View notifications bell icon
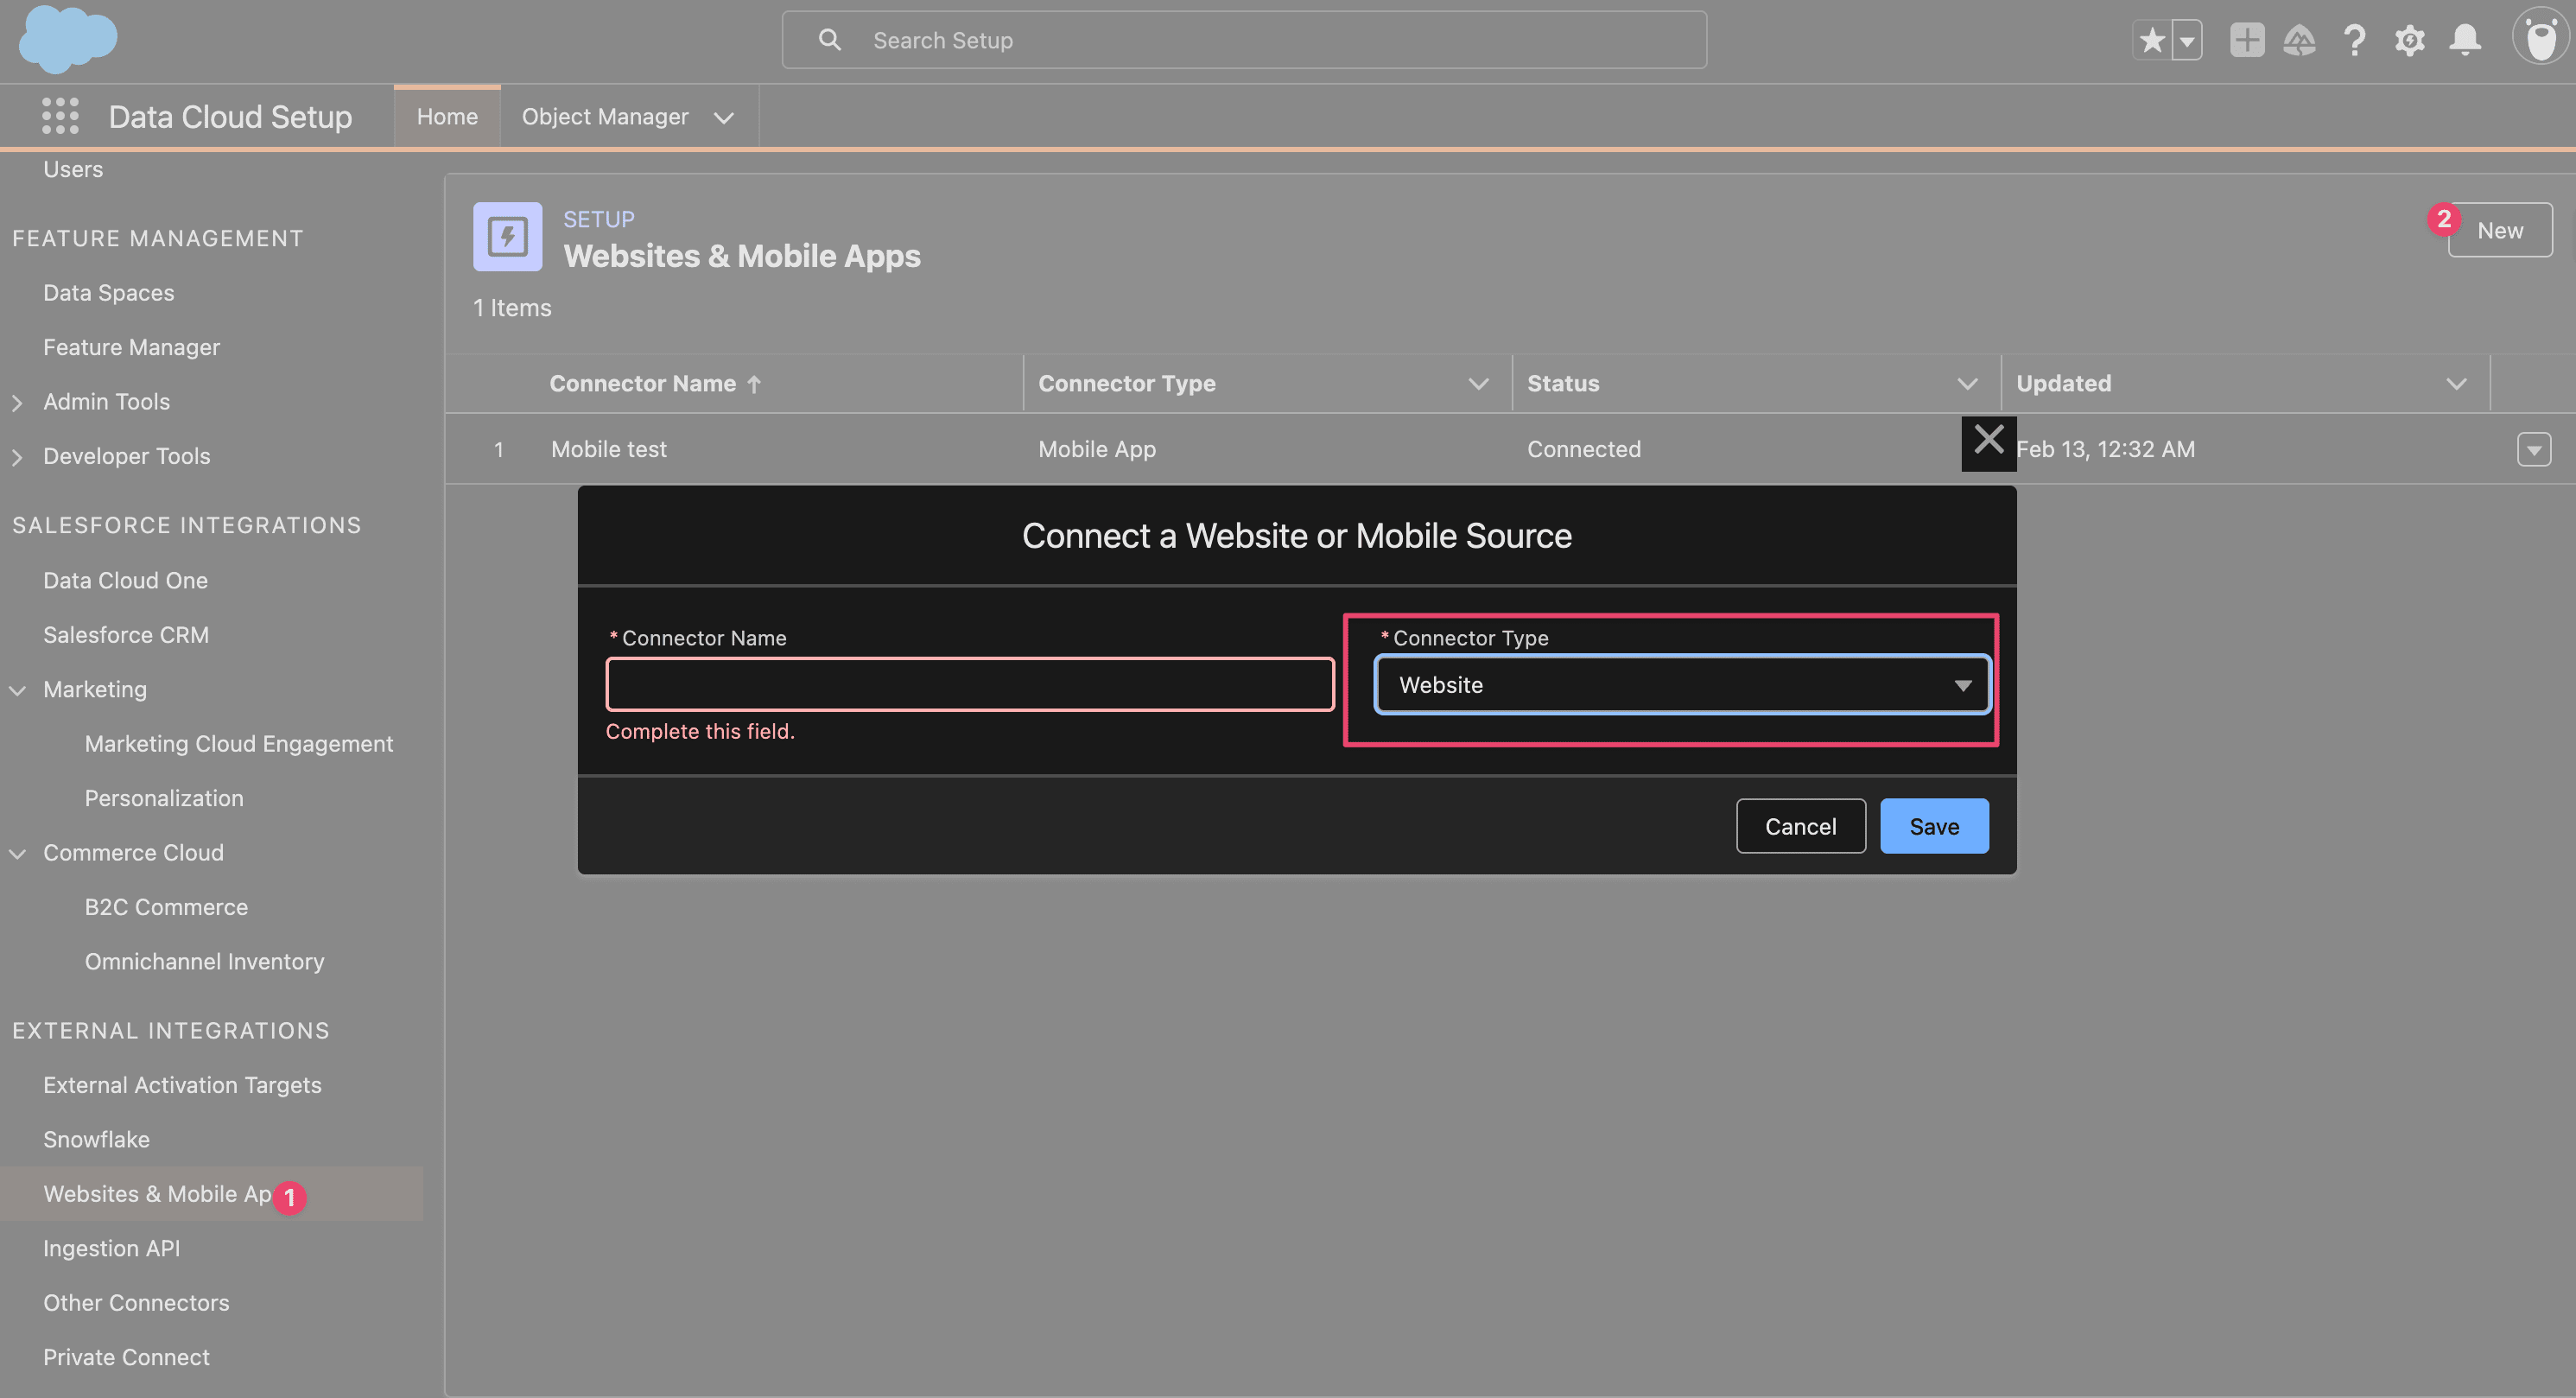The image size is (2576, 1398). 2464,41
